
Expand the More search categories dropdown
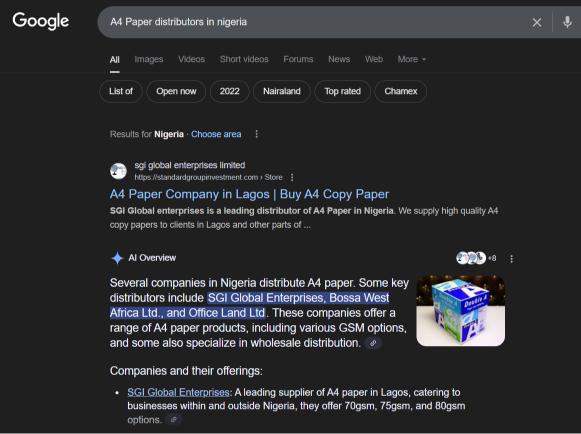point(412,59)
